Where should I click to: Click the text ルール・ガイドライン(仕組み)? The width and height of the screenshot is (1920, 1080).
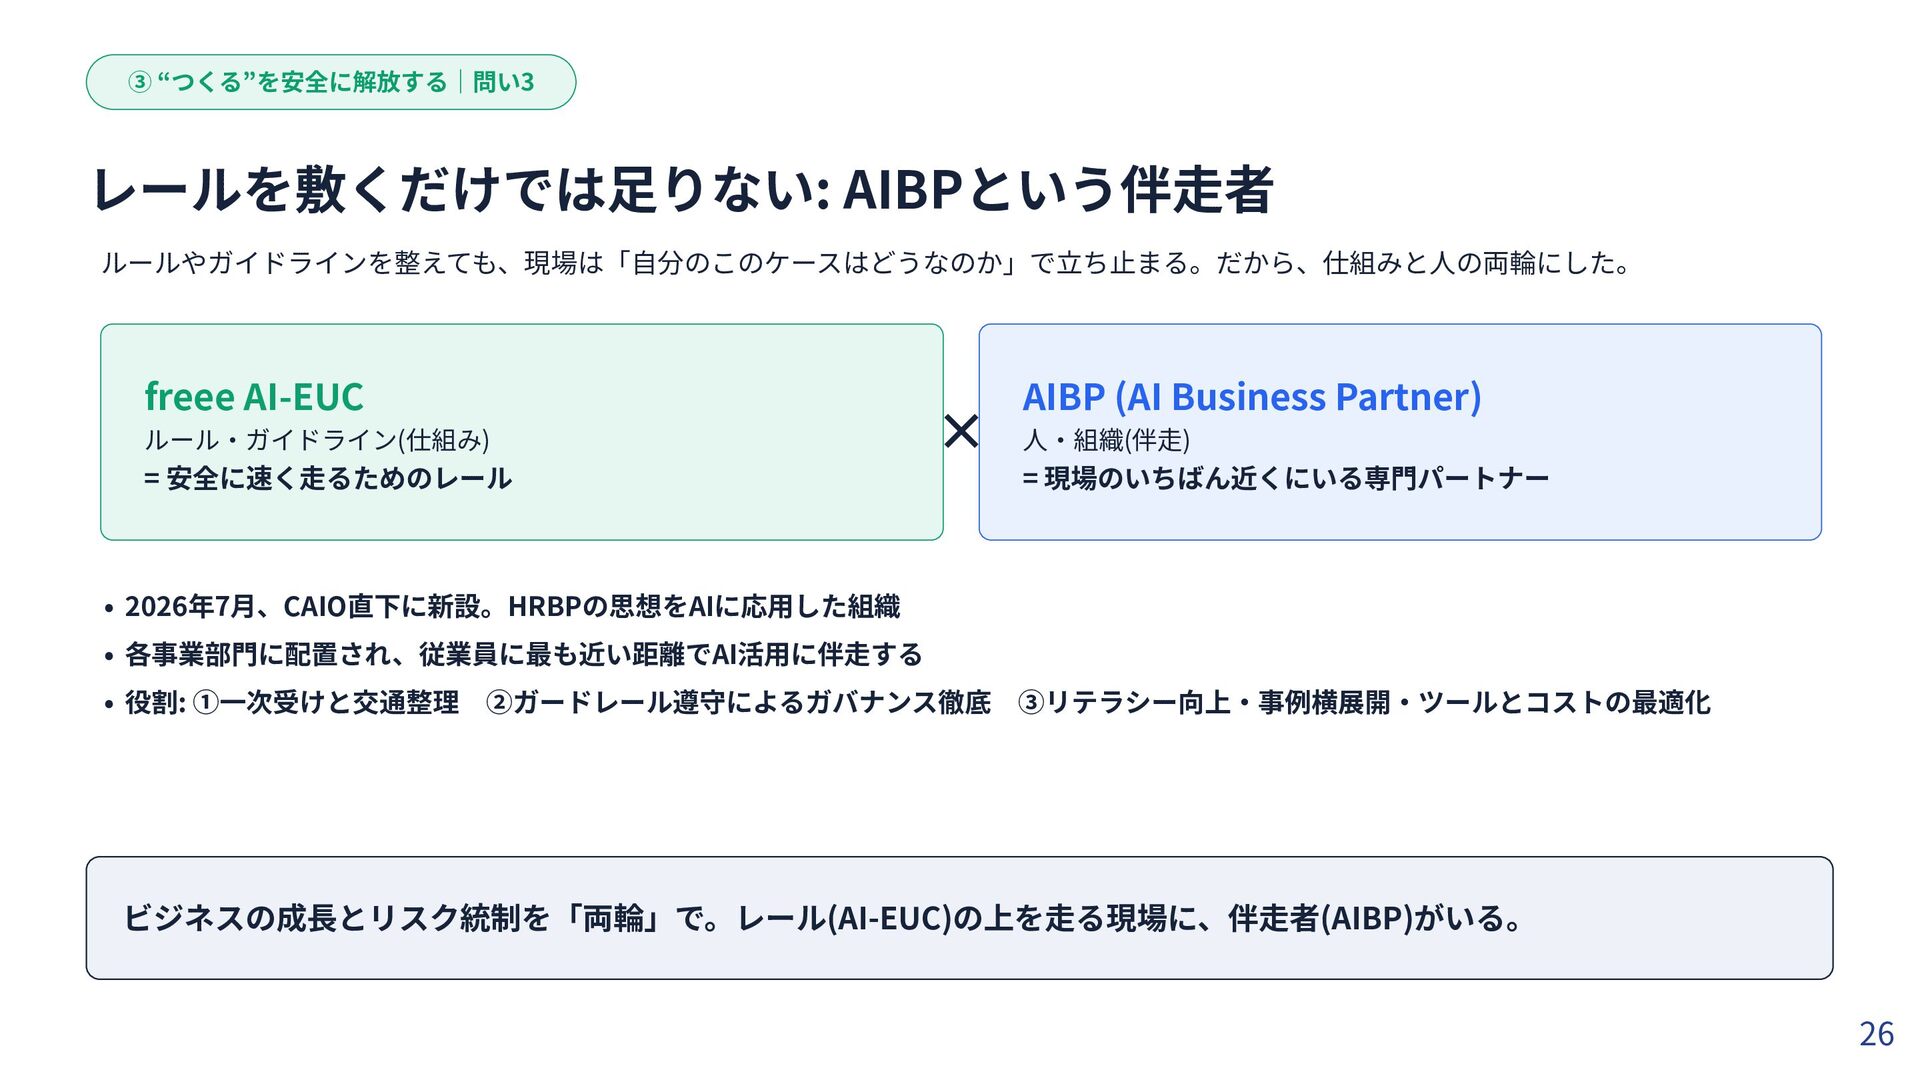317,440
